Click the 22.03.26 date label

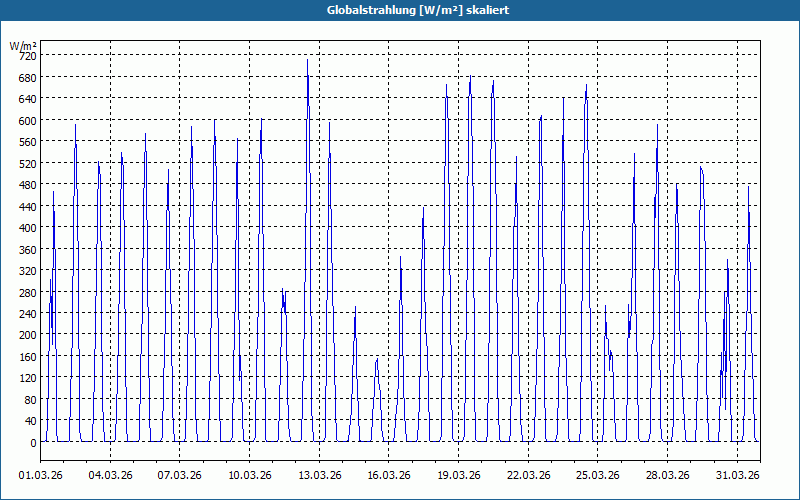tap(529, 475)
